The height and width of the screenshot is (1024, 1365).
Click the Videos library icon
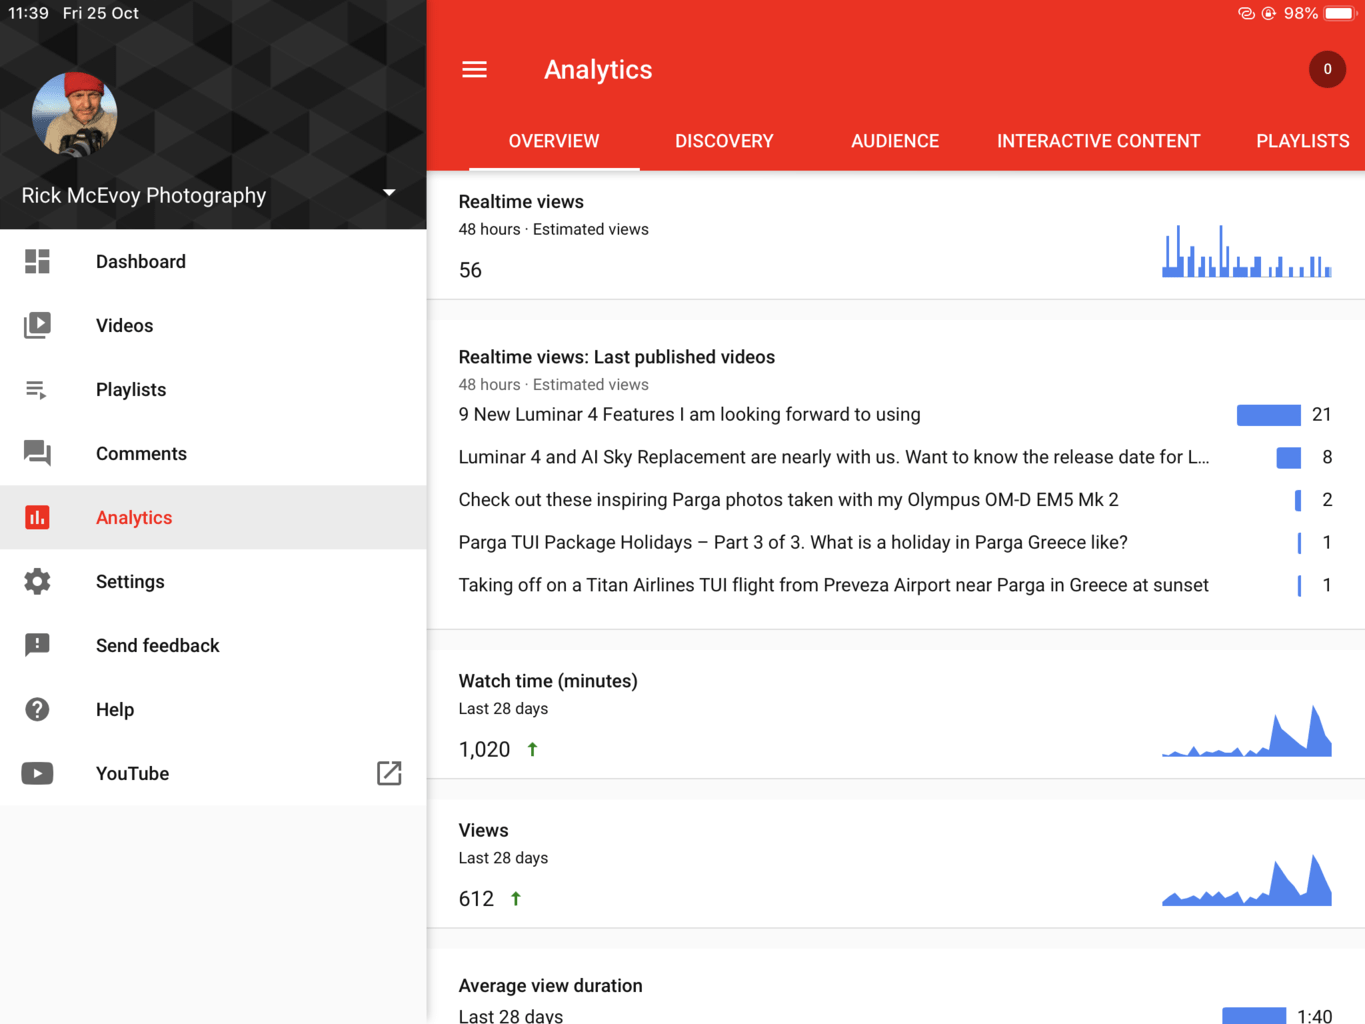37,325
